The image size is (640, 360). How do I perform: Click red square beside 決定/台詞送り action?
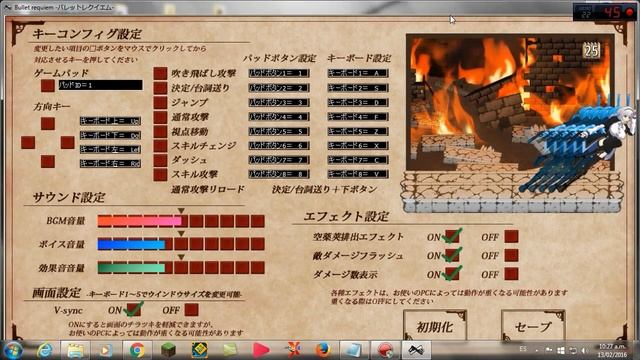click(160, 87)
